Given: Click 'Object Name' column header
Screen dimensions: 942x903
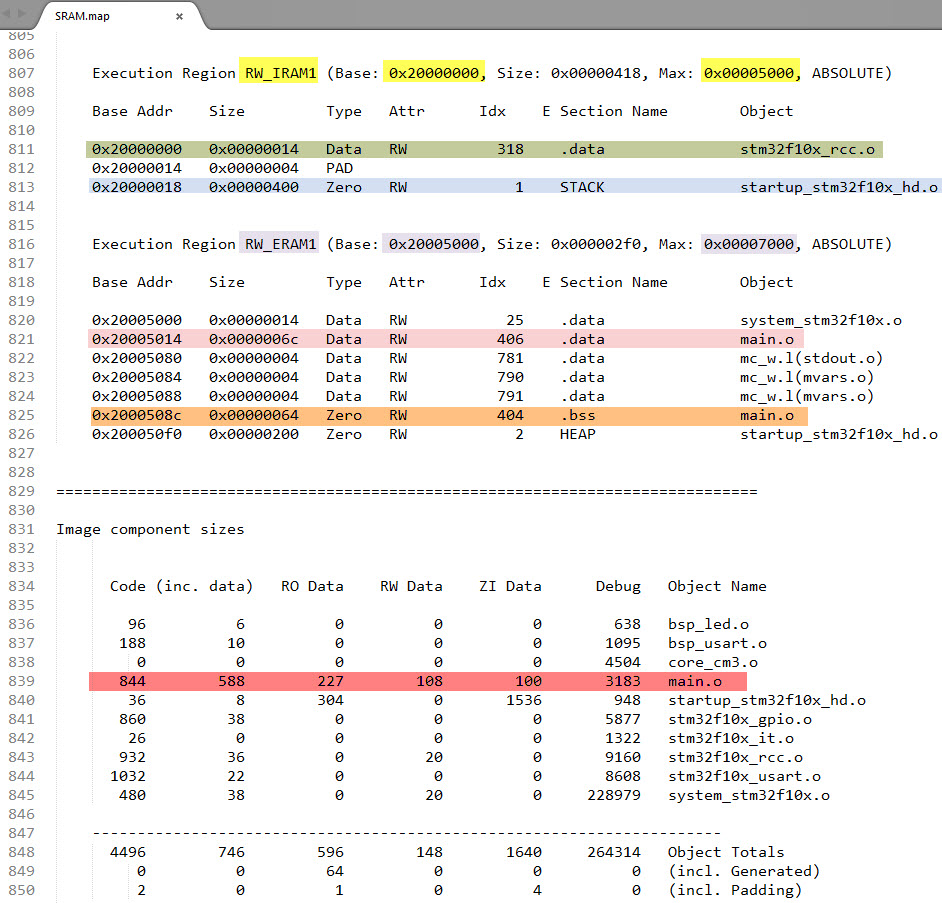Looking at the screenshot, I should click(x=717, y=586).
